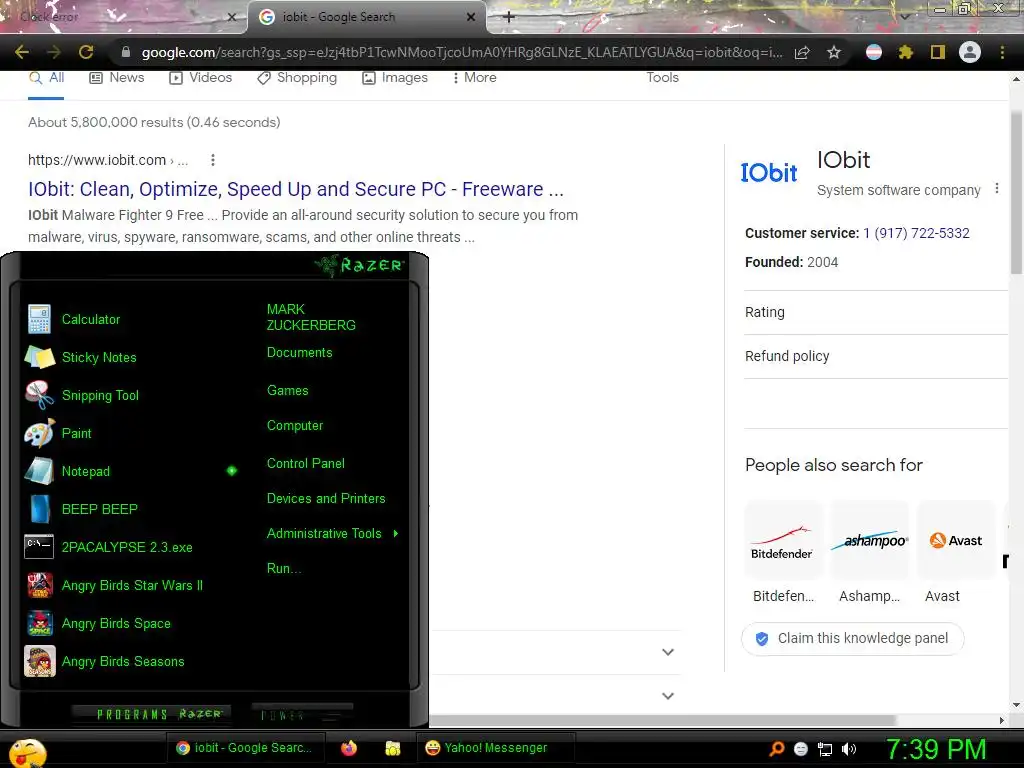
Task: Open Firefox from the taskbar
Action: 349,748
